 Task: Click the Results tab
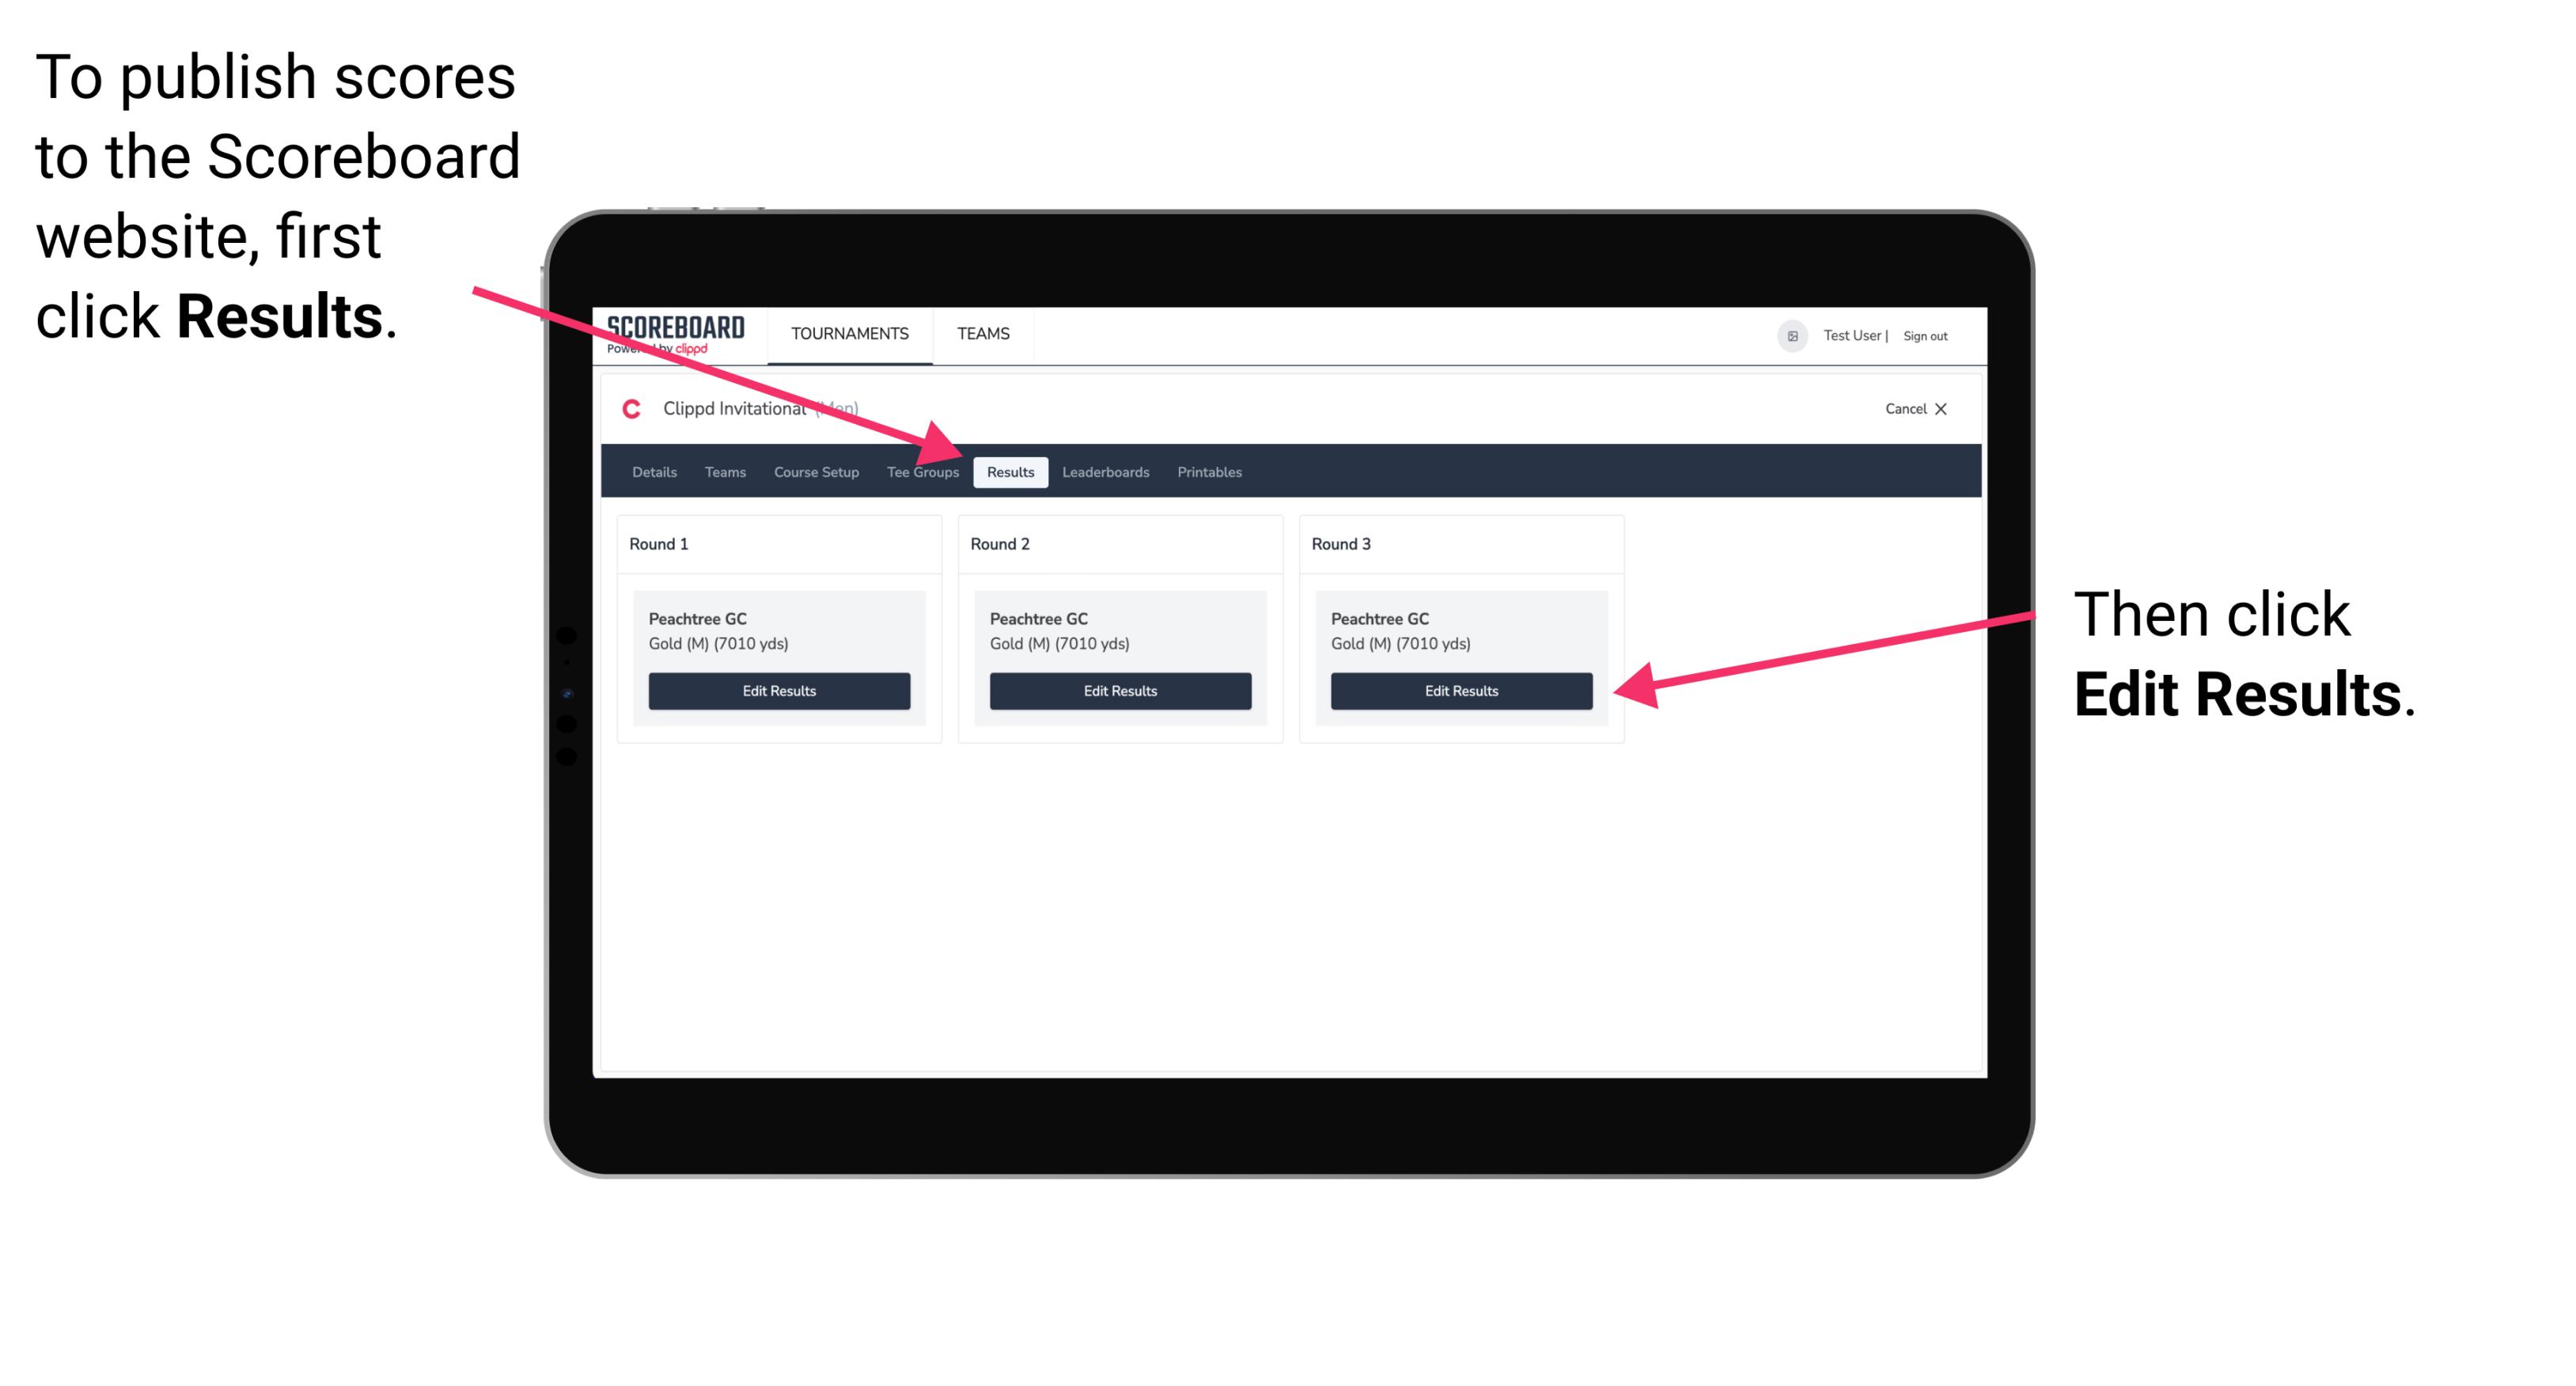pyautogui.click(x=1009, y=471)
